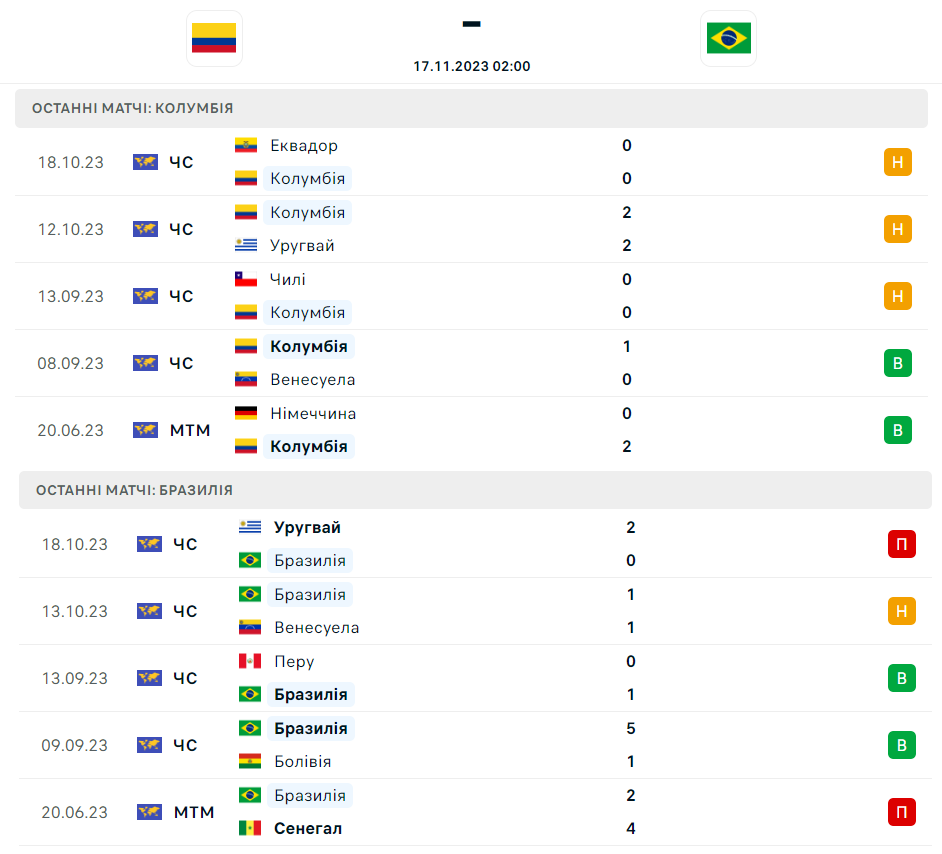Click the Senegal flag beside Сенегал

[250, 828]
